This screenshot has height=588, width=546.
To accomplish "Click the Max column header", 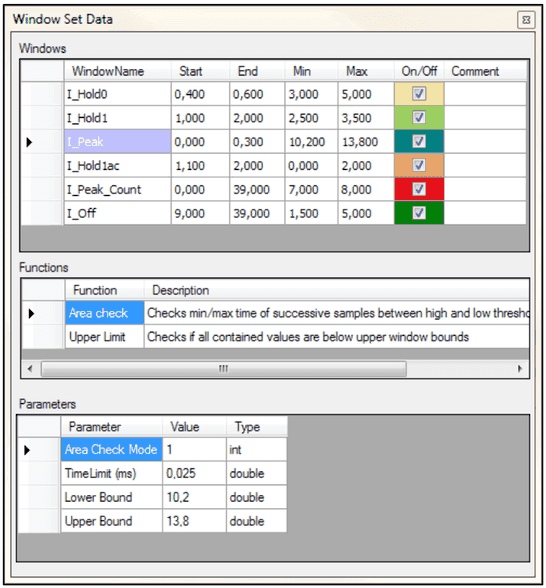I will 366,71.
